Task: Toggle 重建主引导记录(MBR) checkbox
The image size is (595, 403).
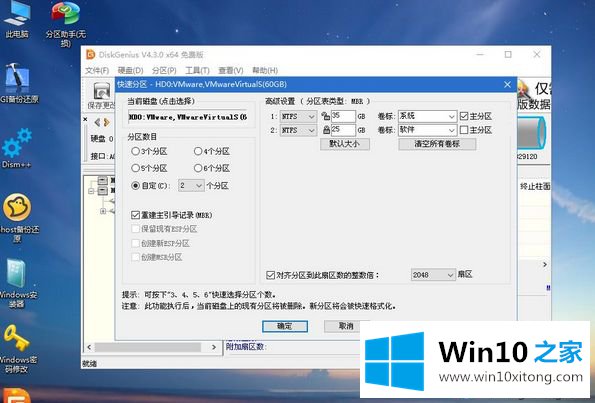Action: [x=135, y=215]
